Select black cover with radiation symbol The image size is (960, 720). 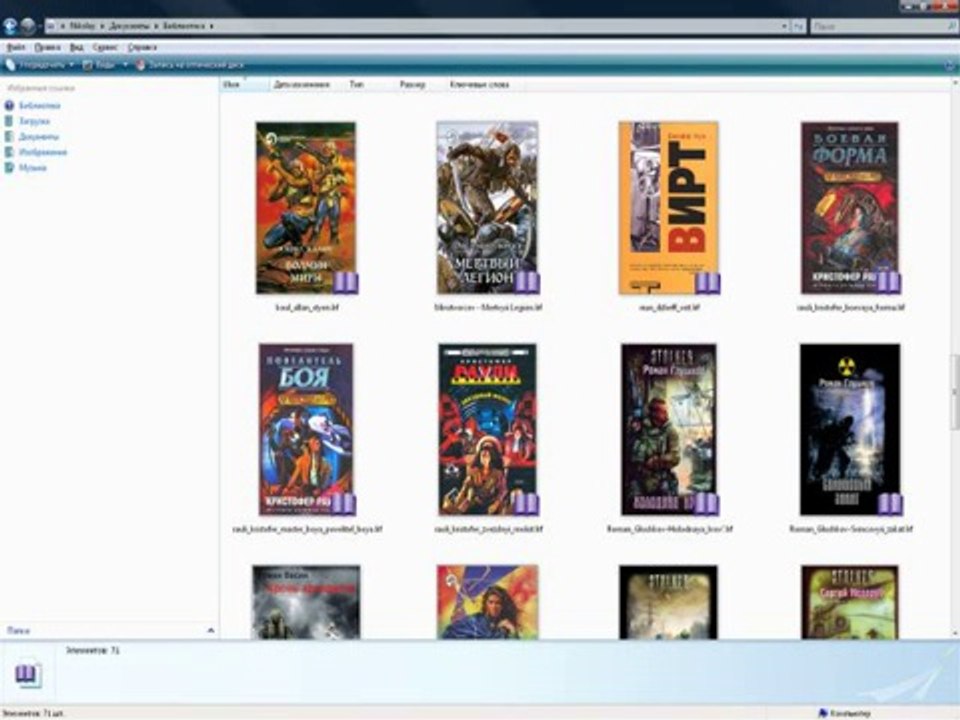pos(850,429)
